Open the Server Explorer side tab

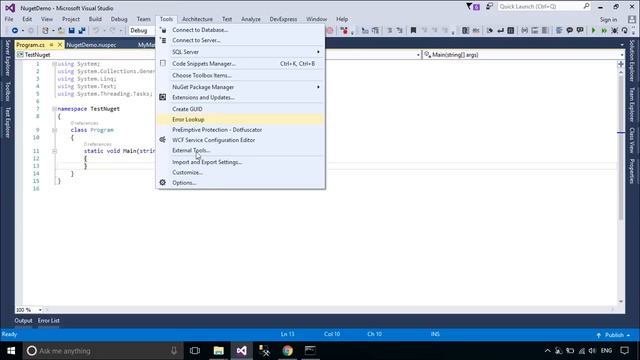7,58
